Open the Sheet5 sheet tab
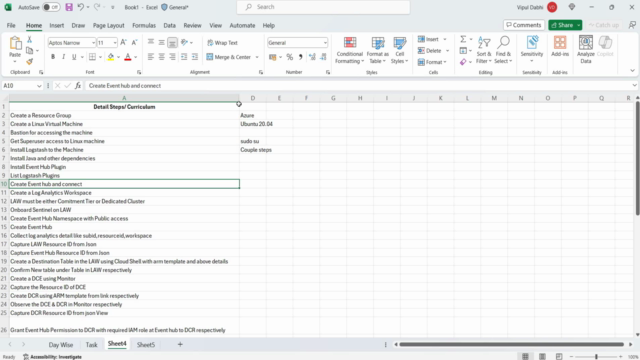 (146, 345)
